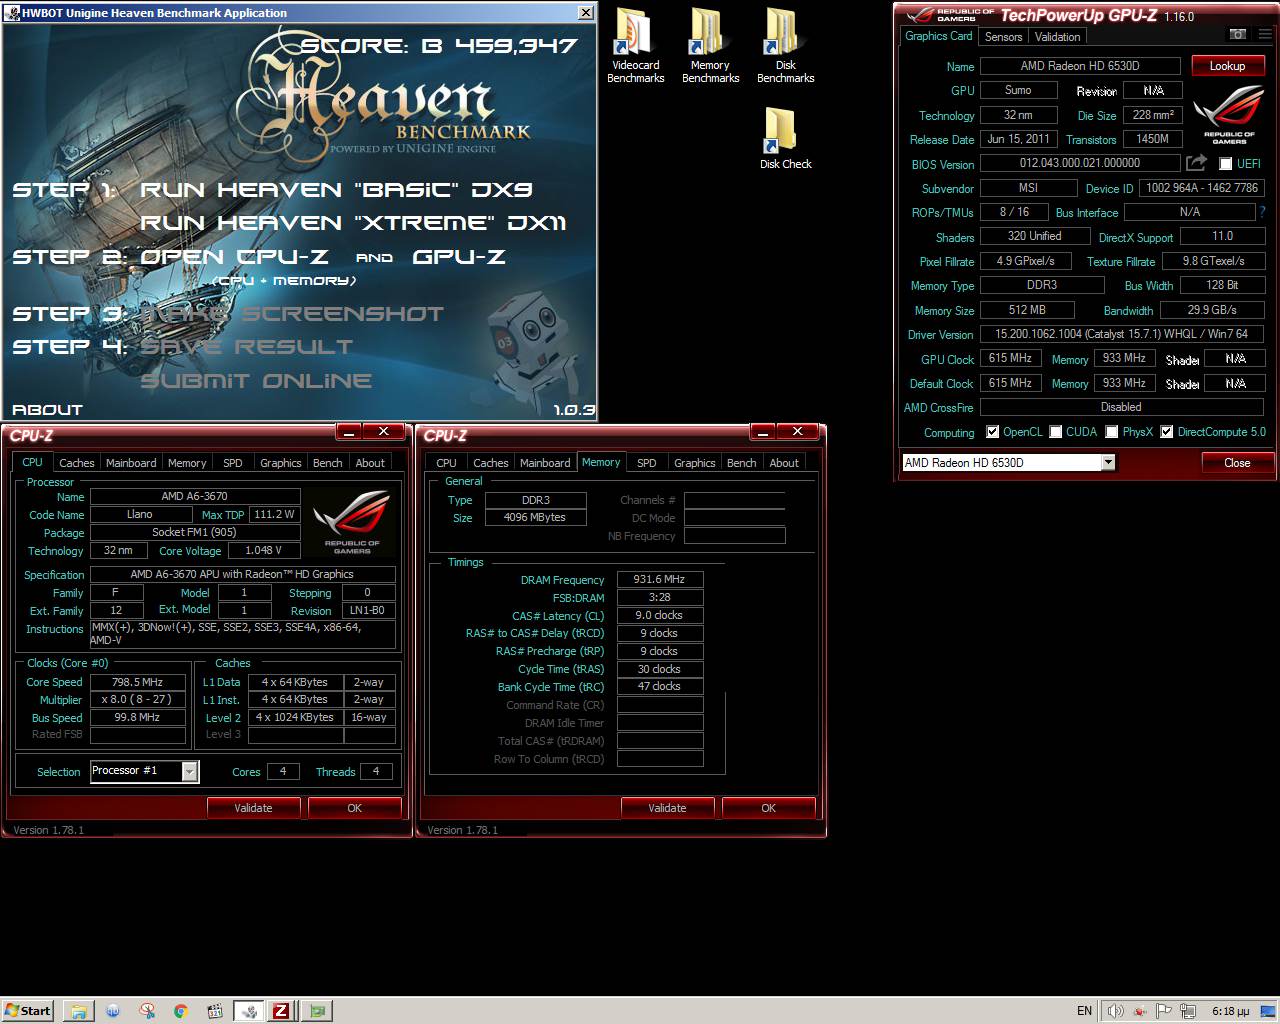Click Validate in the left CPU-Z window
Screen dimensions: 1280x1024
click(253, 808)
